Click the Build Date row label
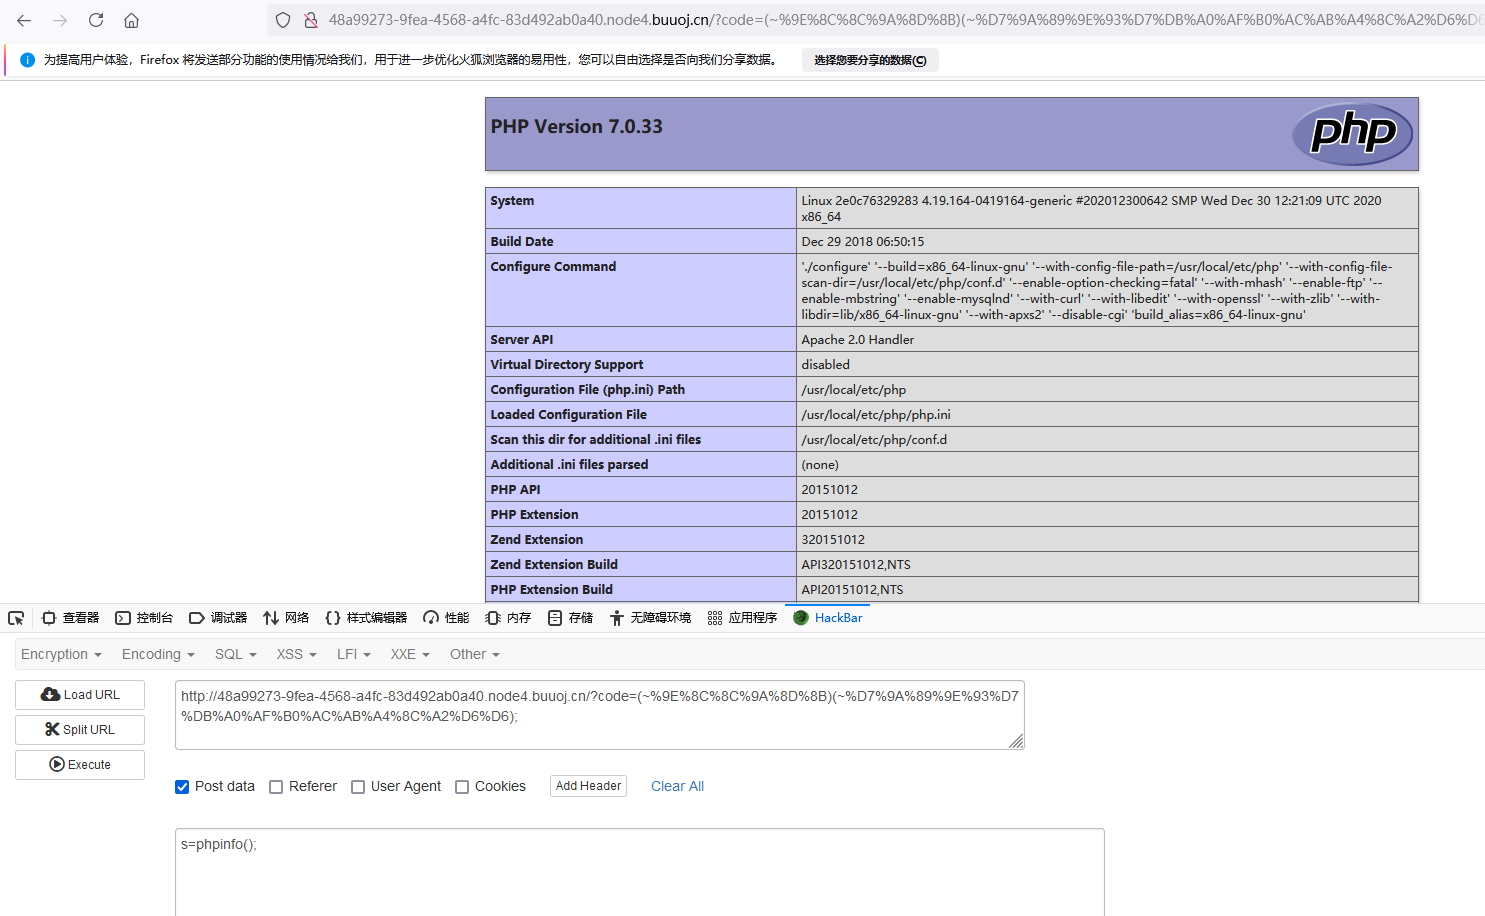1485x916 pixels. click(522, 242)
